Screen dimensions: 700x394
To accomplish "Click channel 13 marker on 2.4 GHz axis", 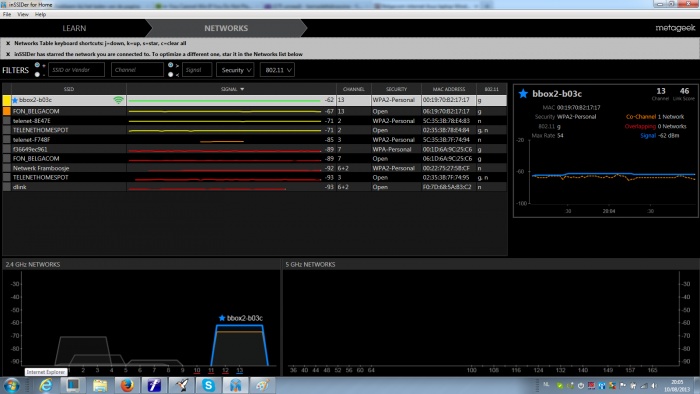I will point(239,370).
